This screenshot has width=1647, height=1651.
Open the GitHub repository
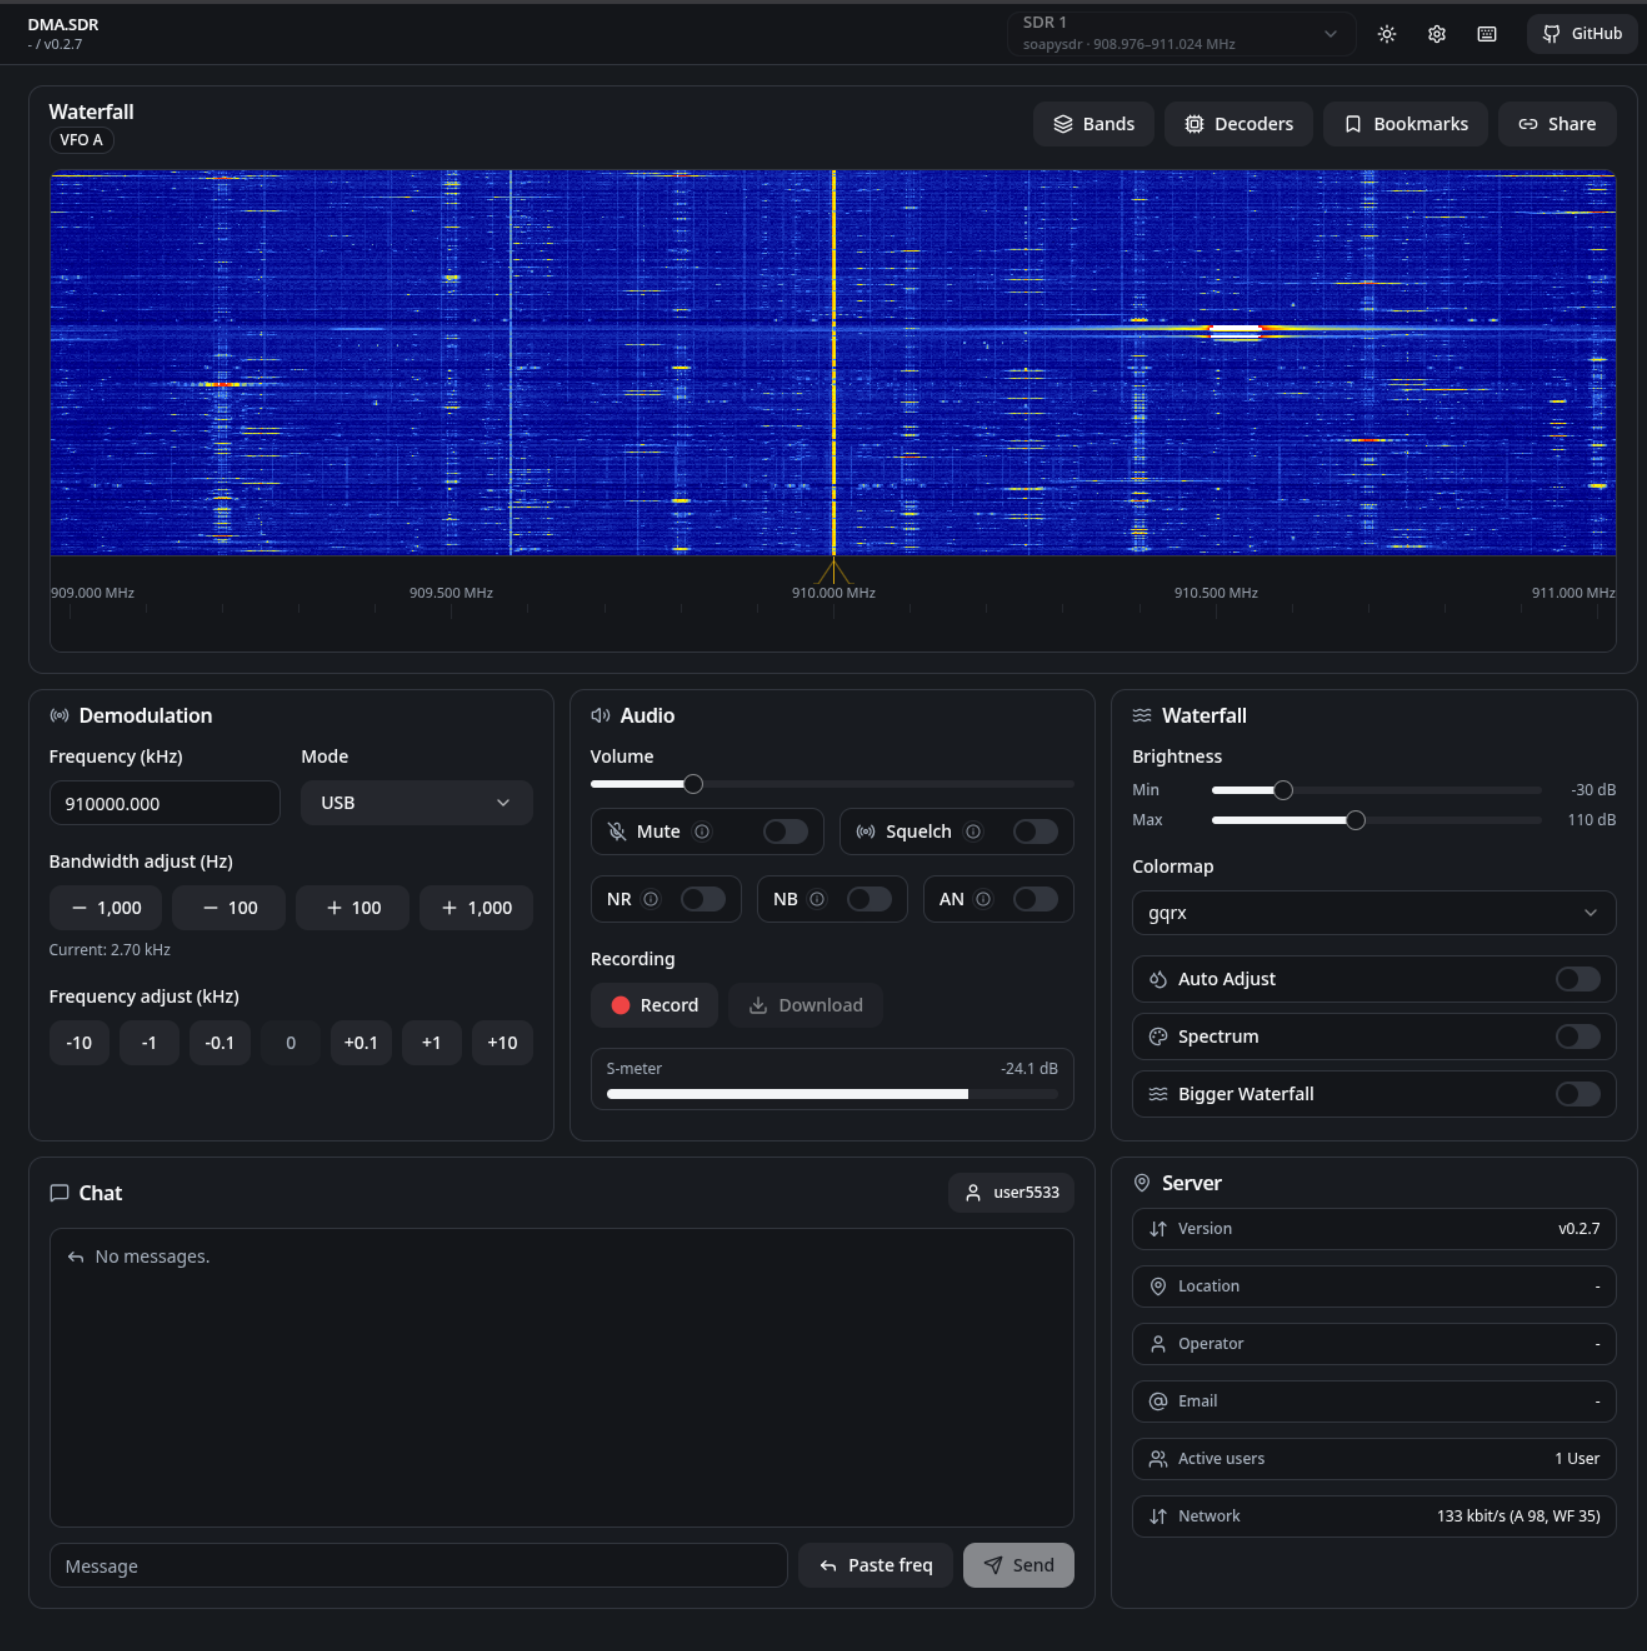coord(1581,33)
